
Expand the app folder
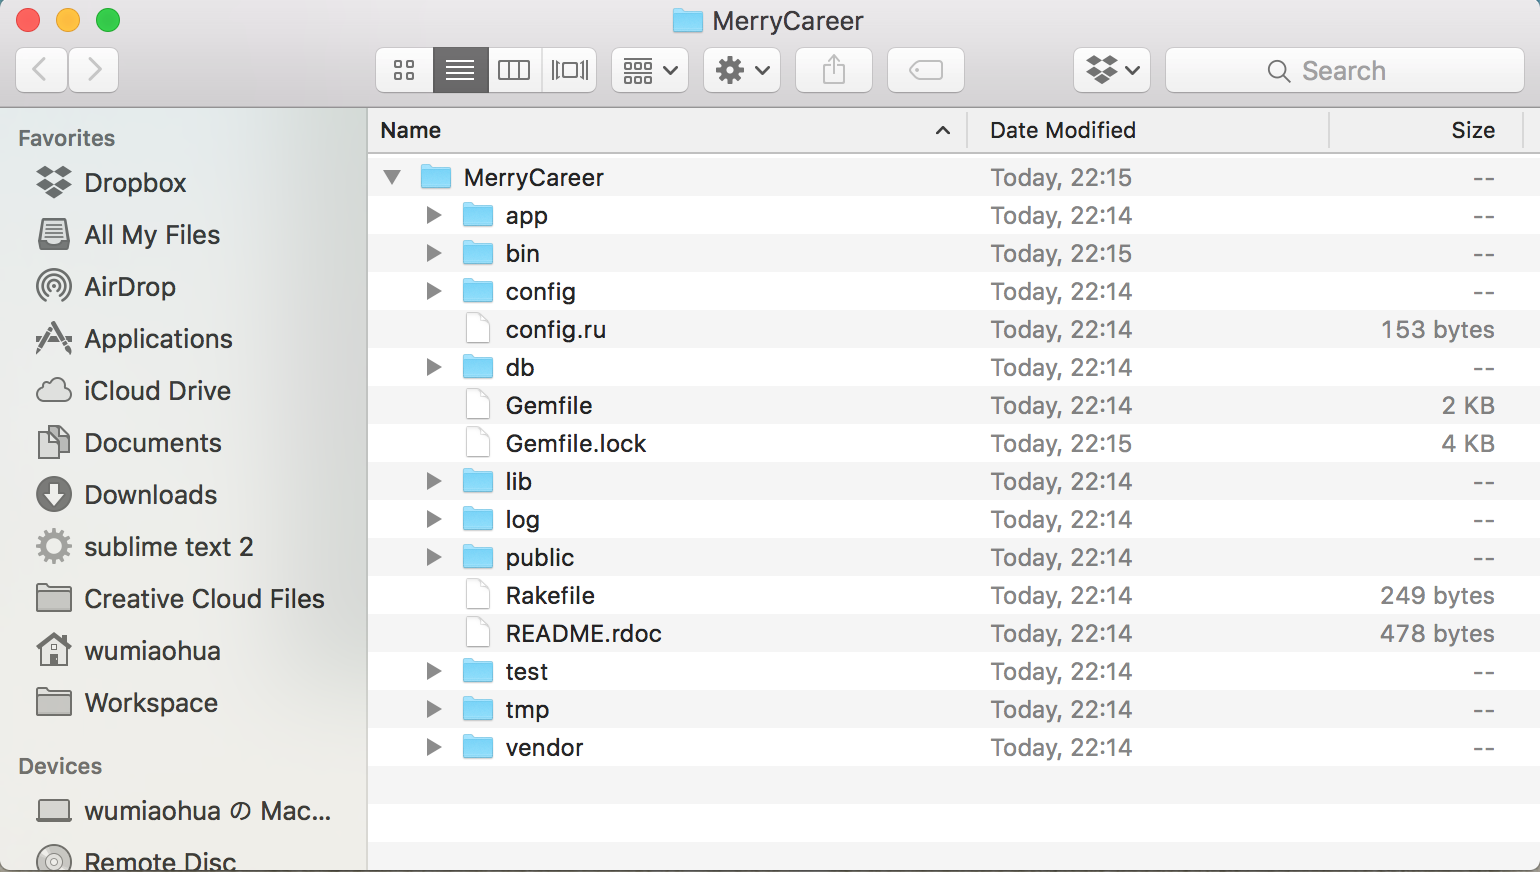[433, 215]
